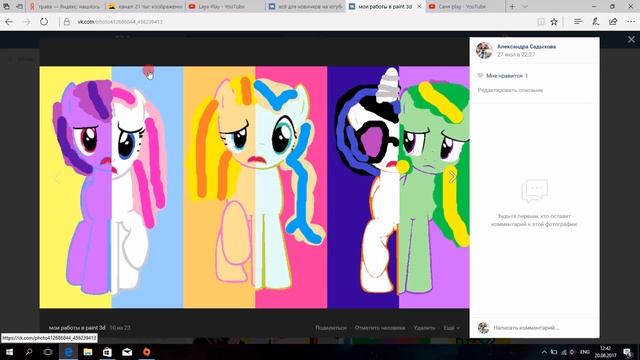Close the 'мои работы в paint 3d' tab

pos(419,7)
